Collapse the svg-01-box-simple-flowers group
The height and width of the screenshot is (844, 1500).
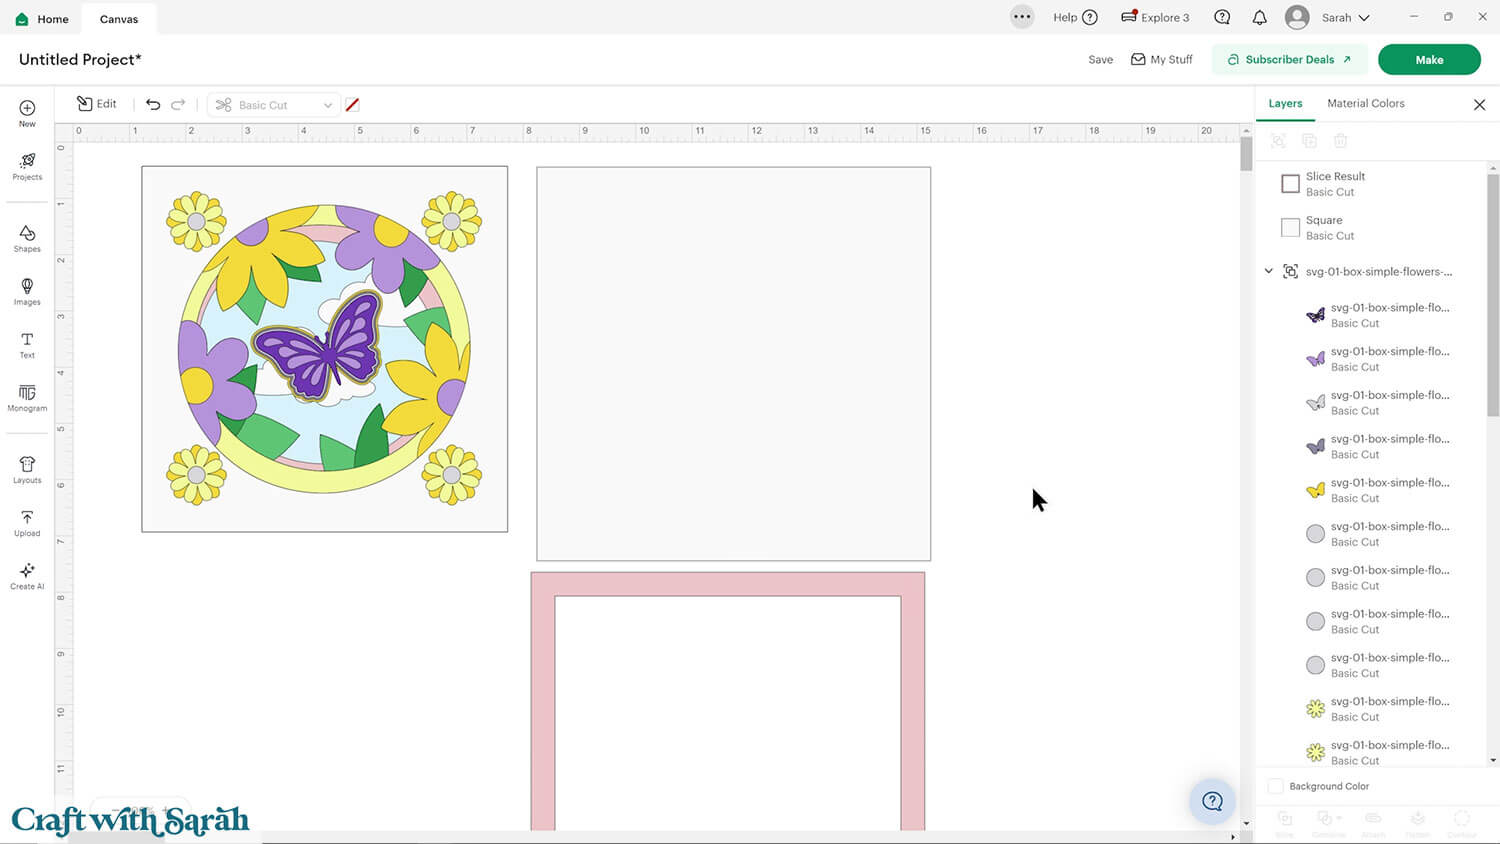point(1269,271)
